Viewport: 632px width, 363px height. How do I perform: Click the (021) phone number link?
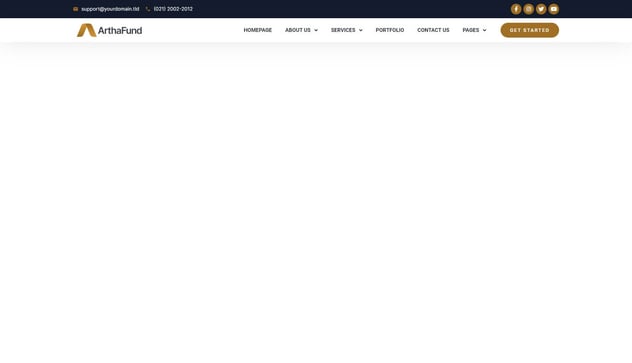(x=173, y=9)
